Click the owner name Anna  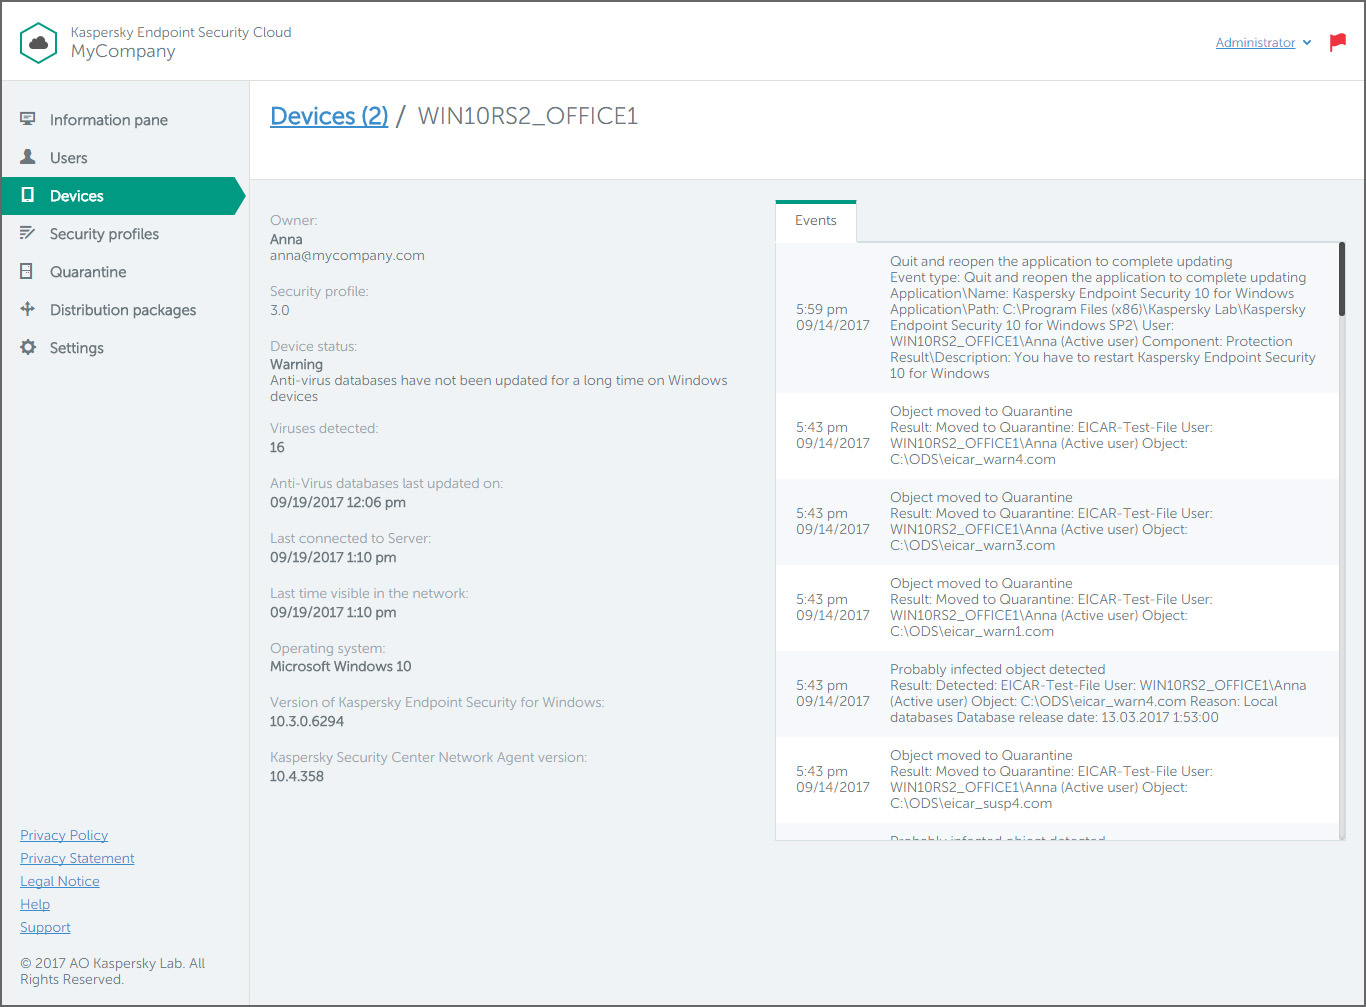(x=286, y=239)
